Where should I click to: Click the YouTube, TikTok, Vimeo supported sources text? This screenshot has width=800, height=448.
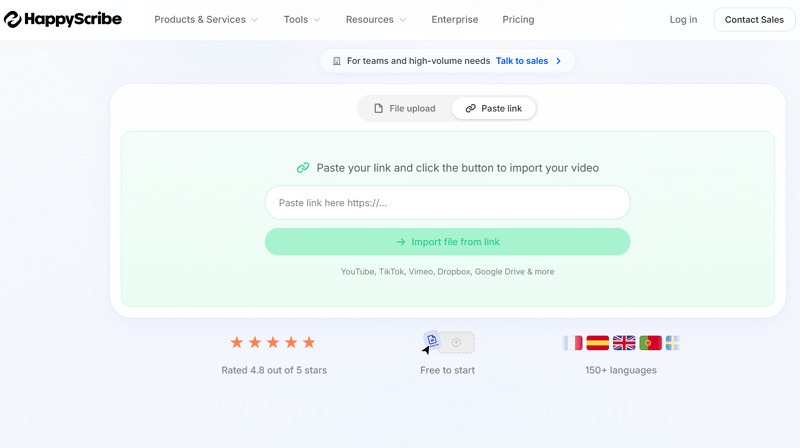(x=447, y=271)
